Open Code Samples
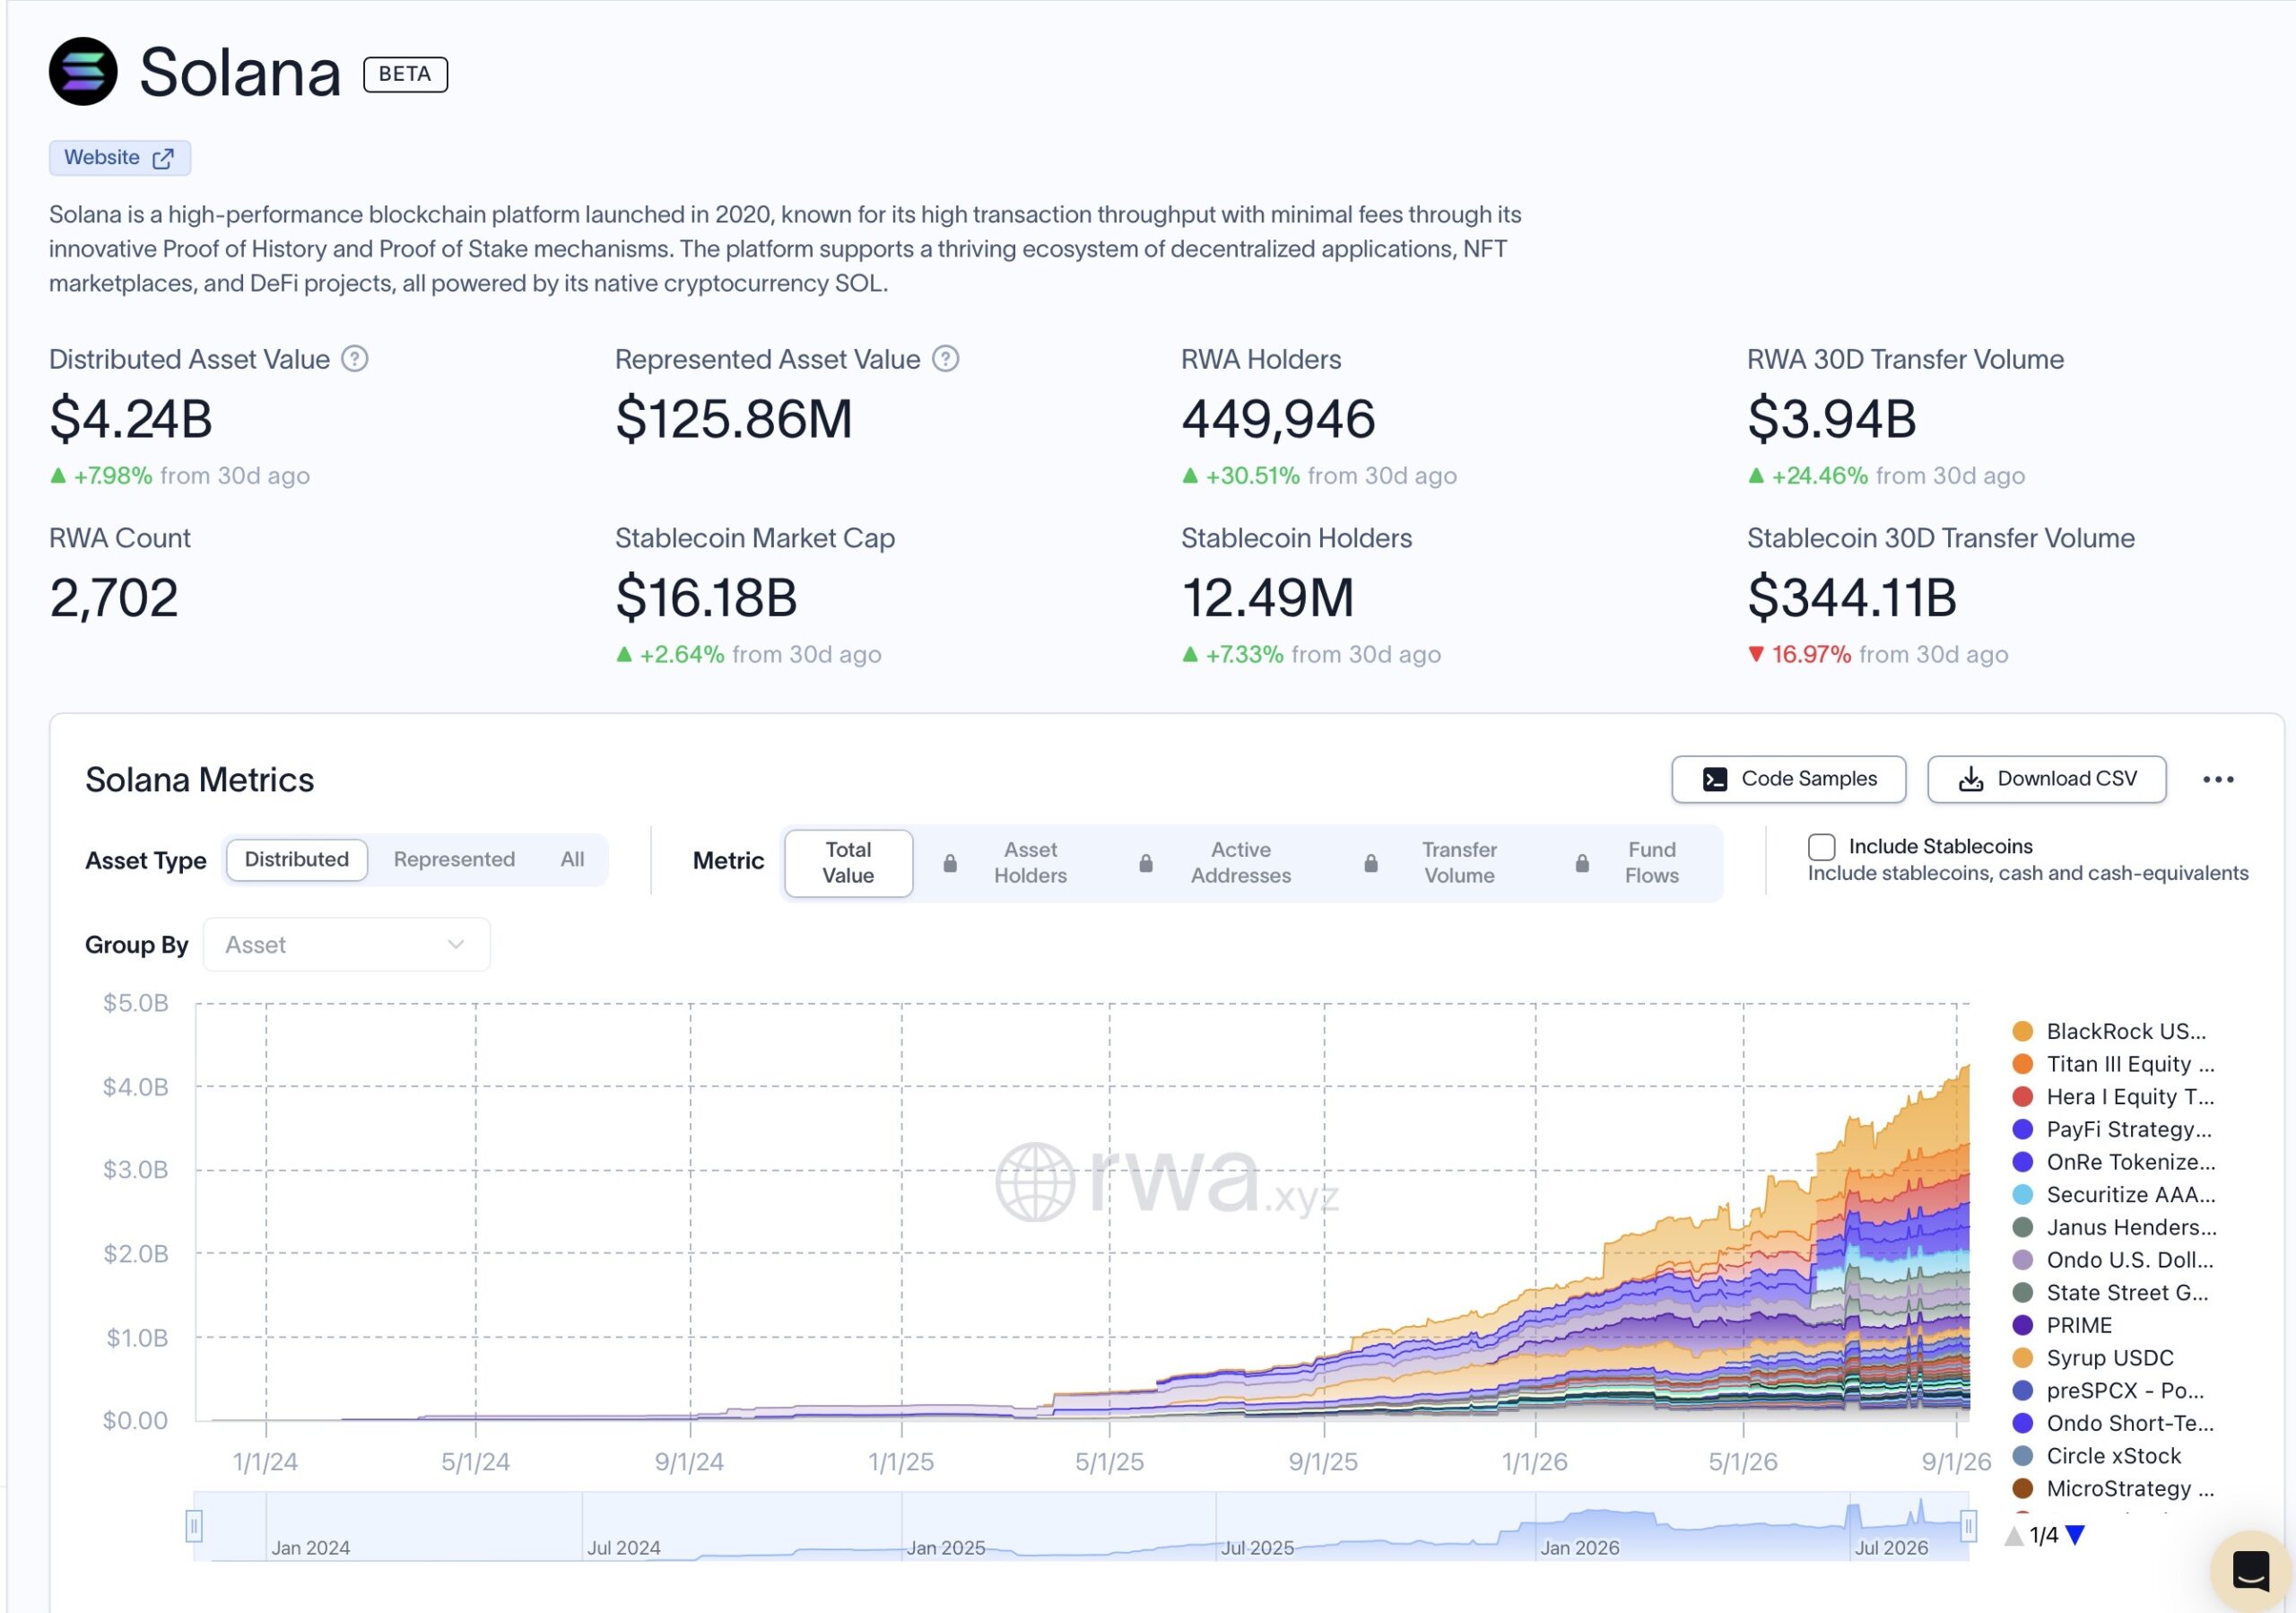The width and height of the screenshot is (2296, 1613). click(x=1788, y=779)
